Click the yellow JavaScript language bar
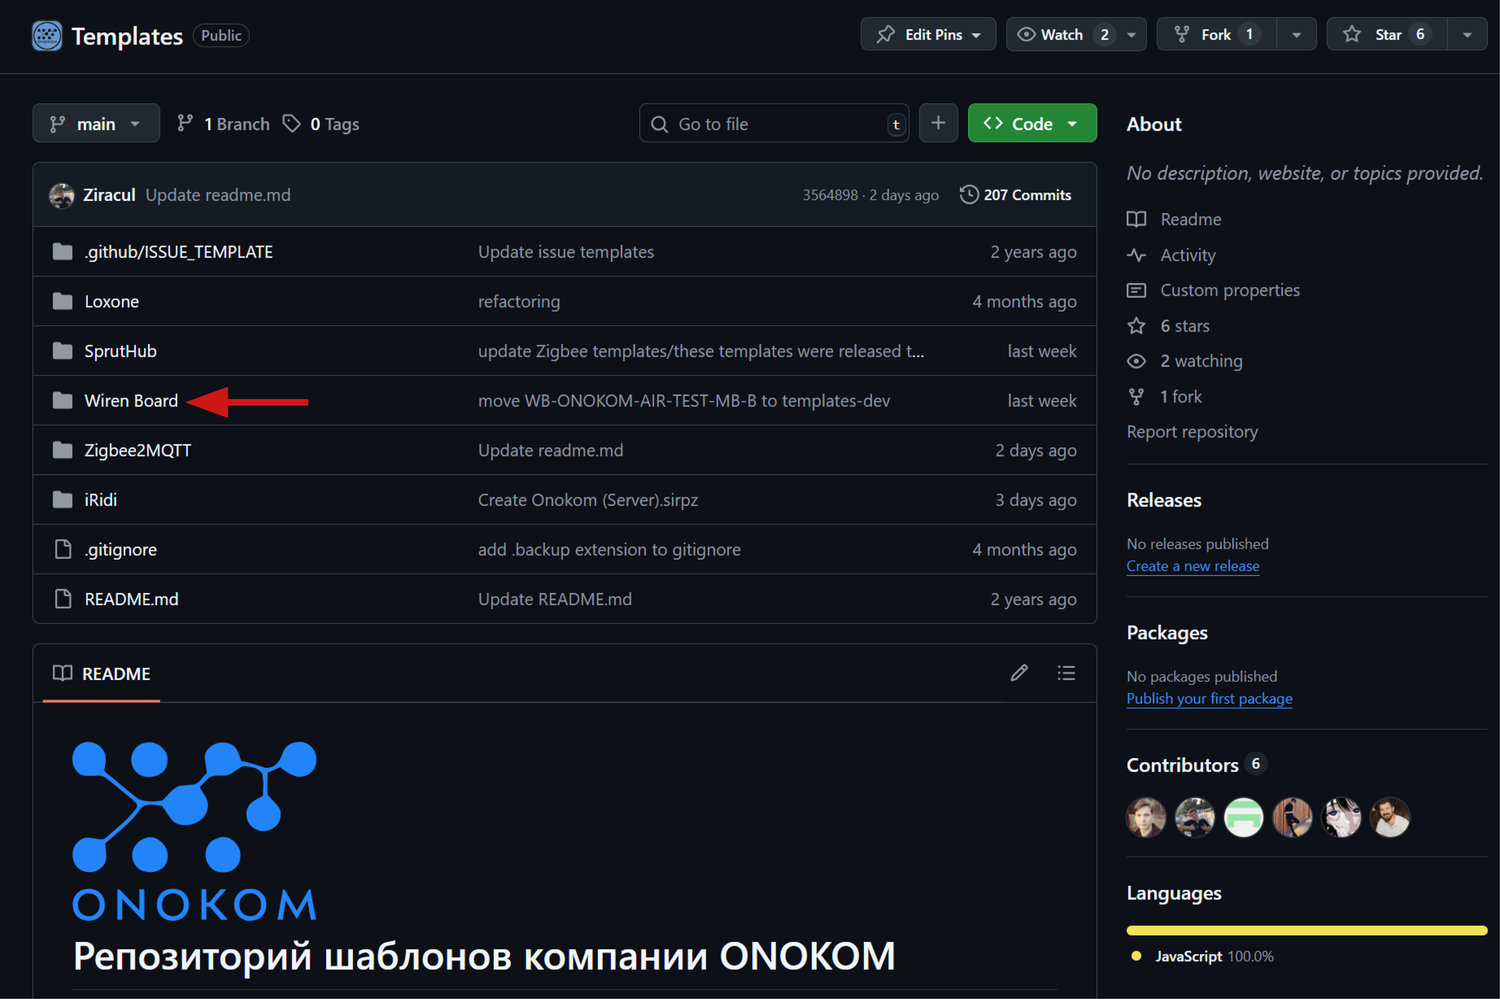The width and height of the screenshot is (1500, 999). point(1306,930)
